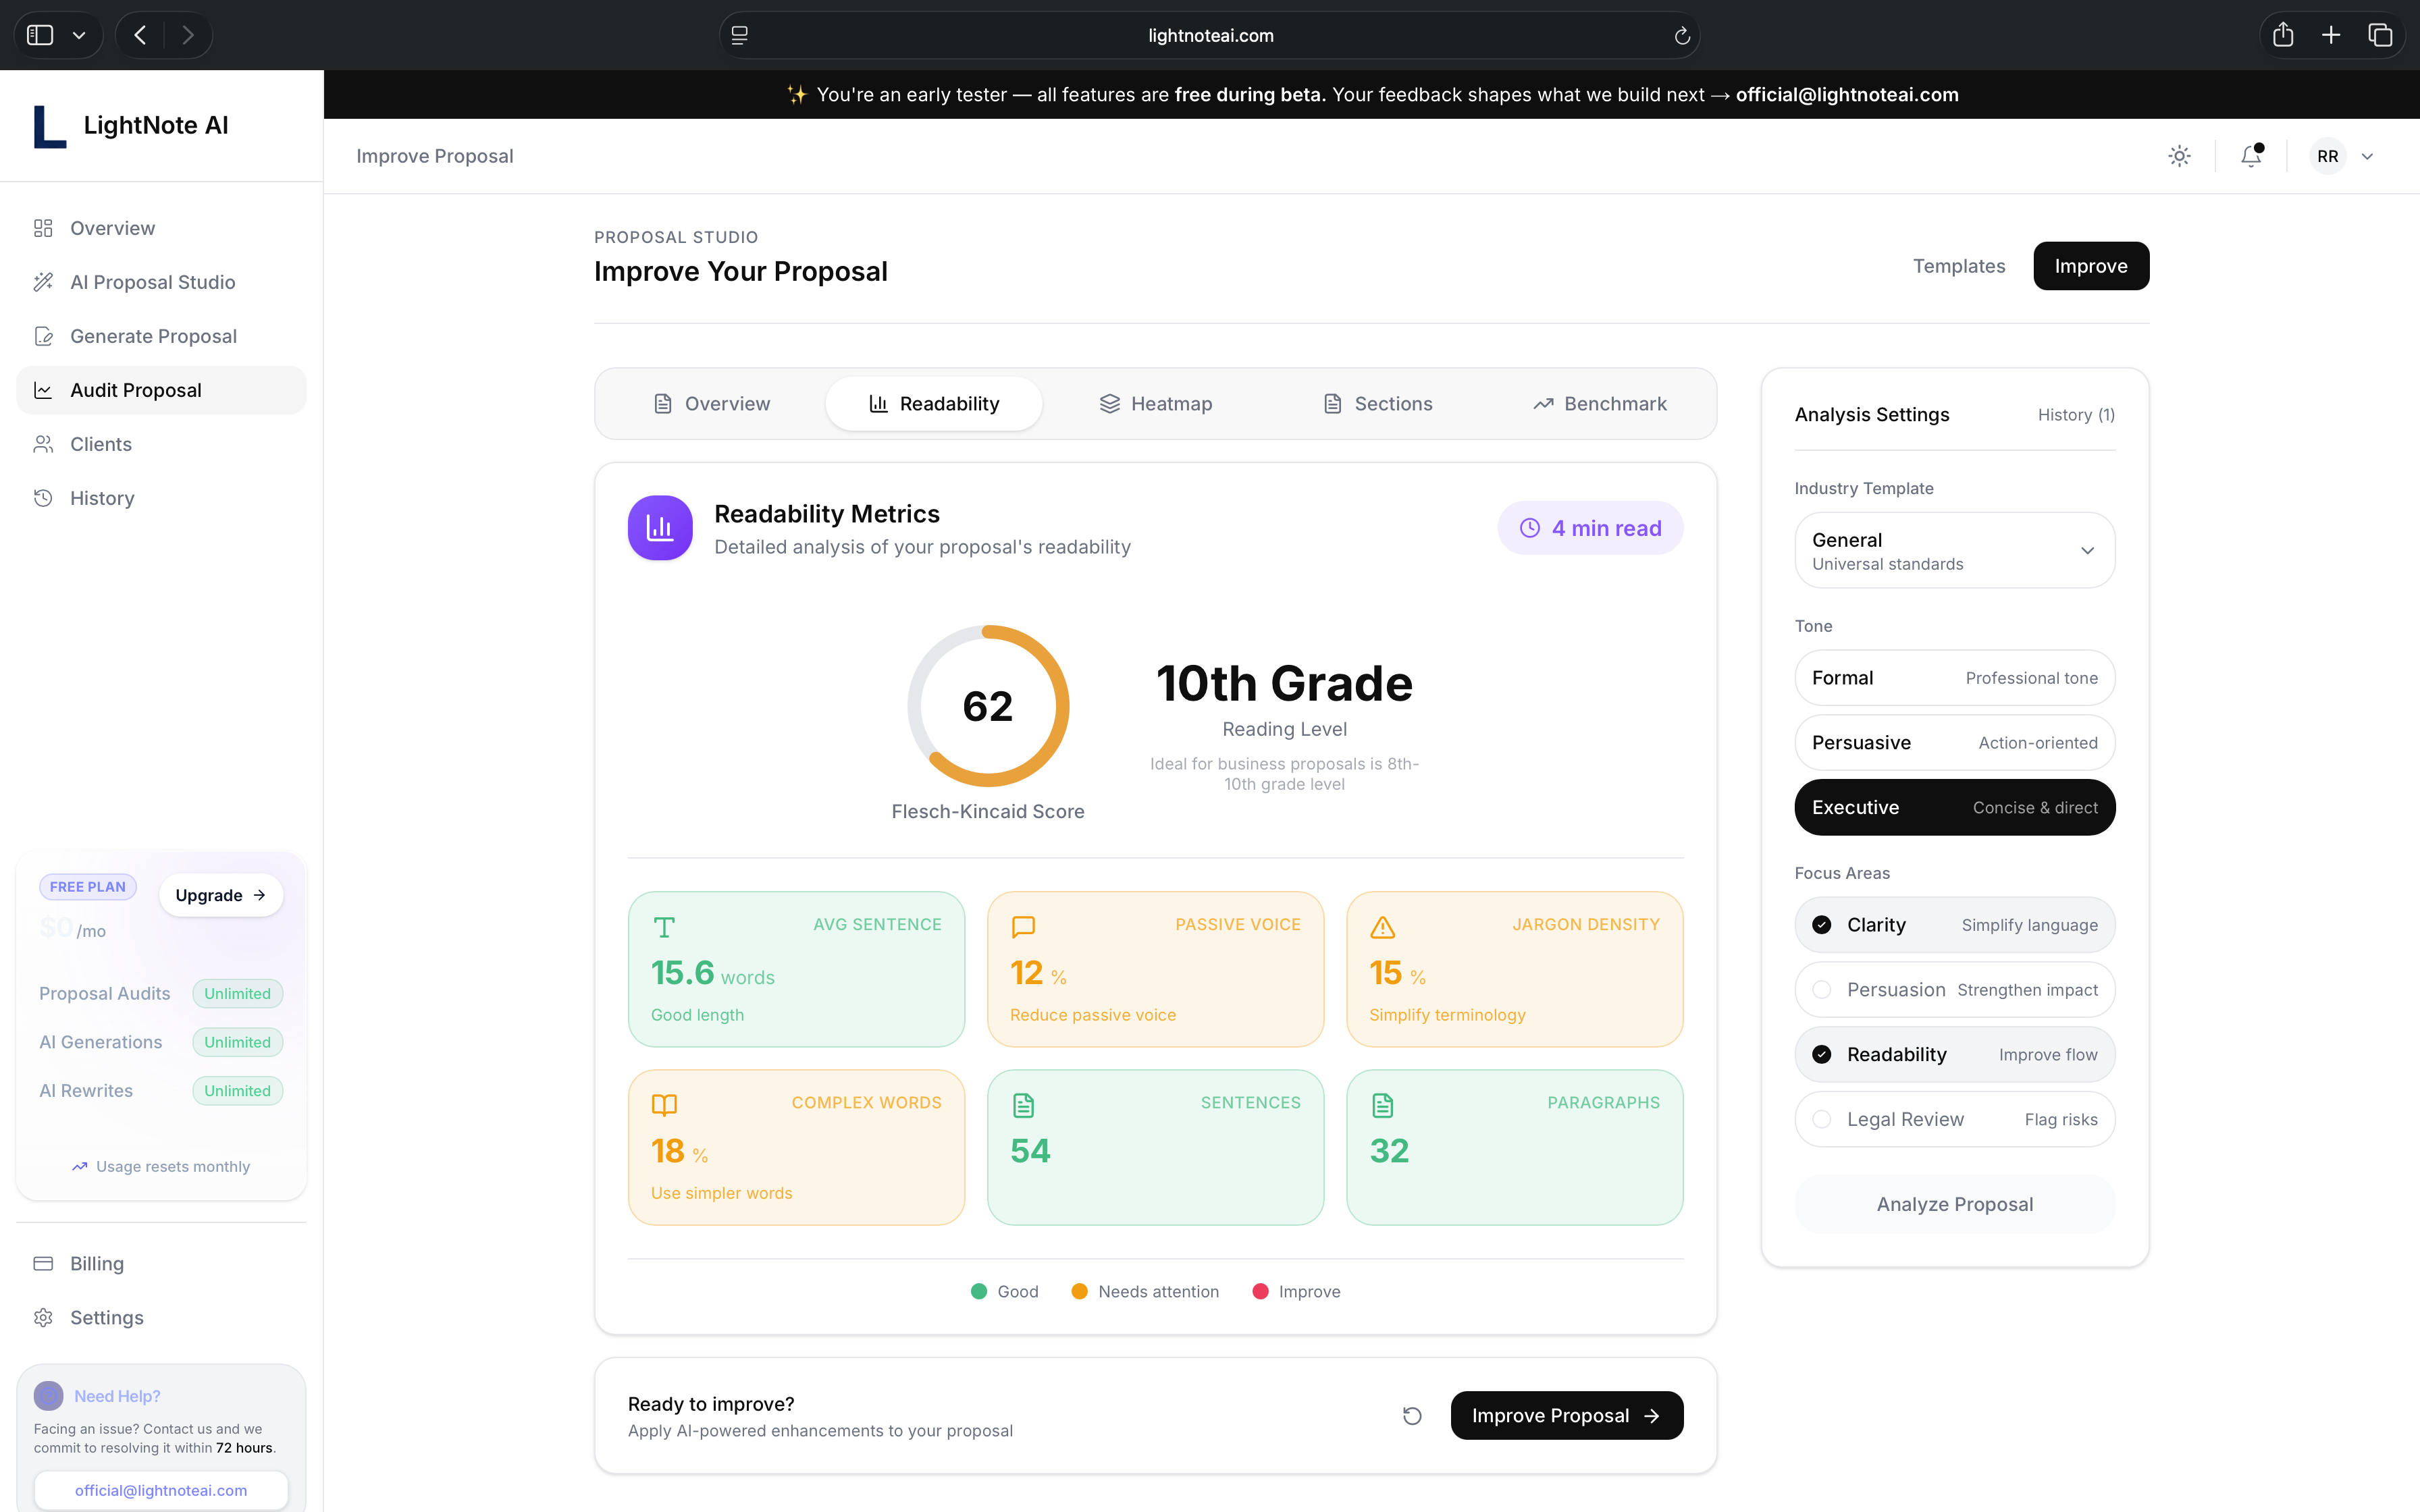Screen dimensions: 2420x1512
Task: Open the notifications bell
Action: coord(2250,156)
